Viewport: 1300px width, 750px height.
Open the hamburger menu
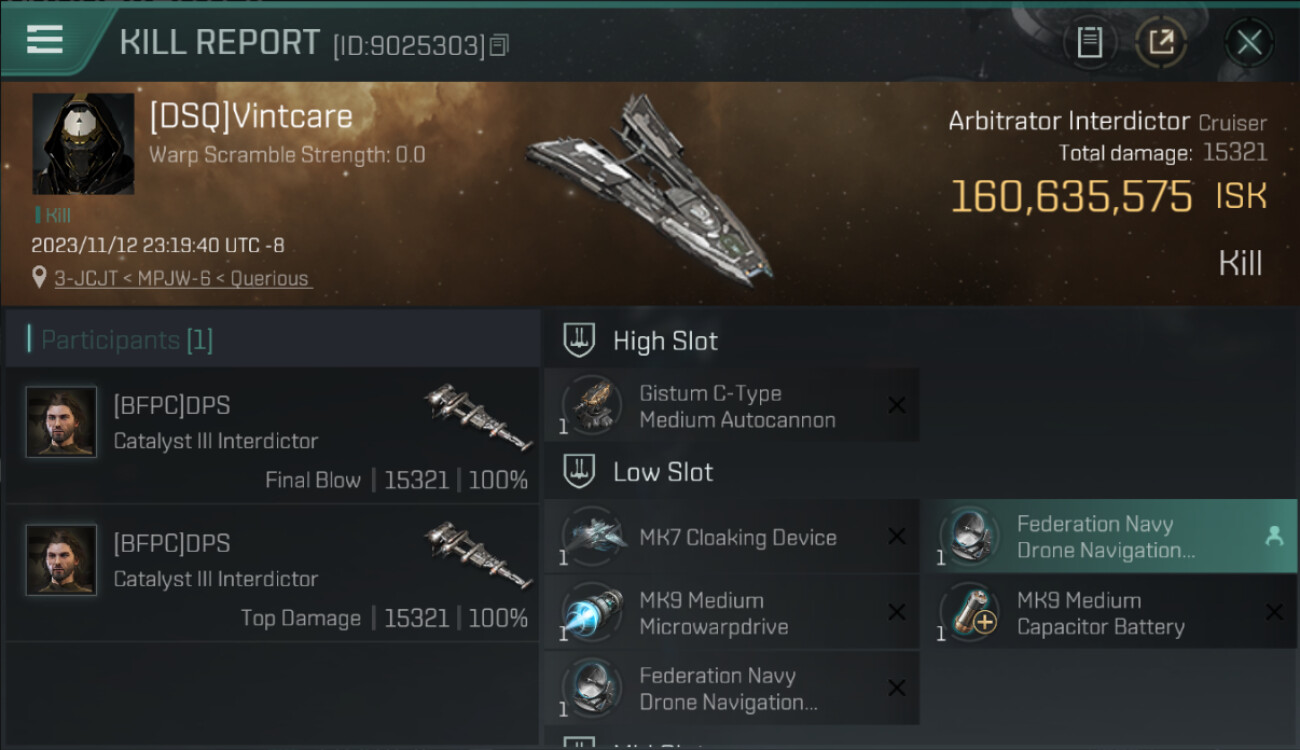point(45,40)
